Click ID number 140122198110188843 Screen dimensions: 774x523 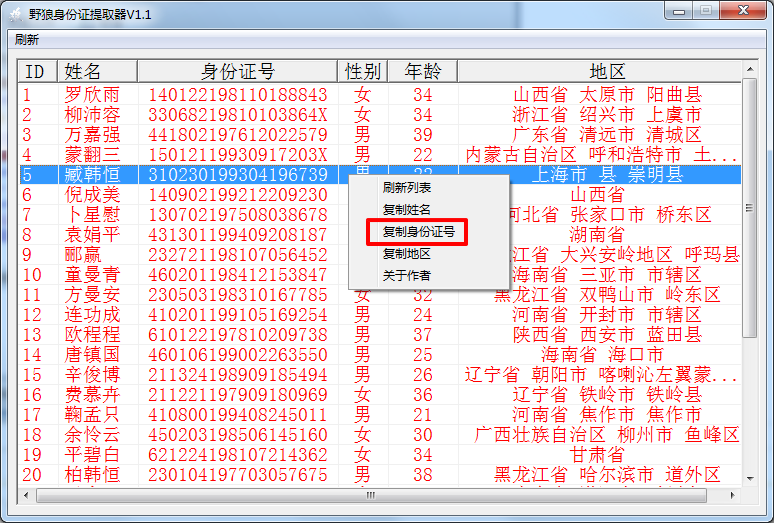238,95
